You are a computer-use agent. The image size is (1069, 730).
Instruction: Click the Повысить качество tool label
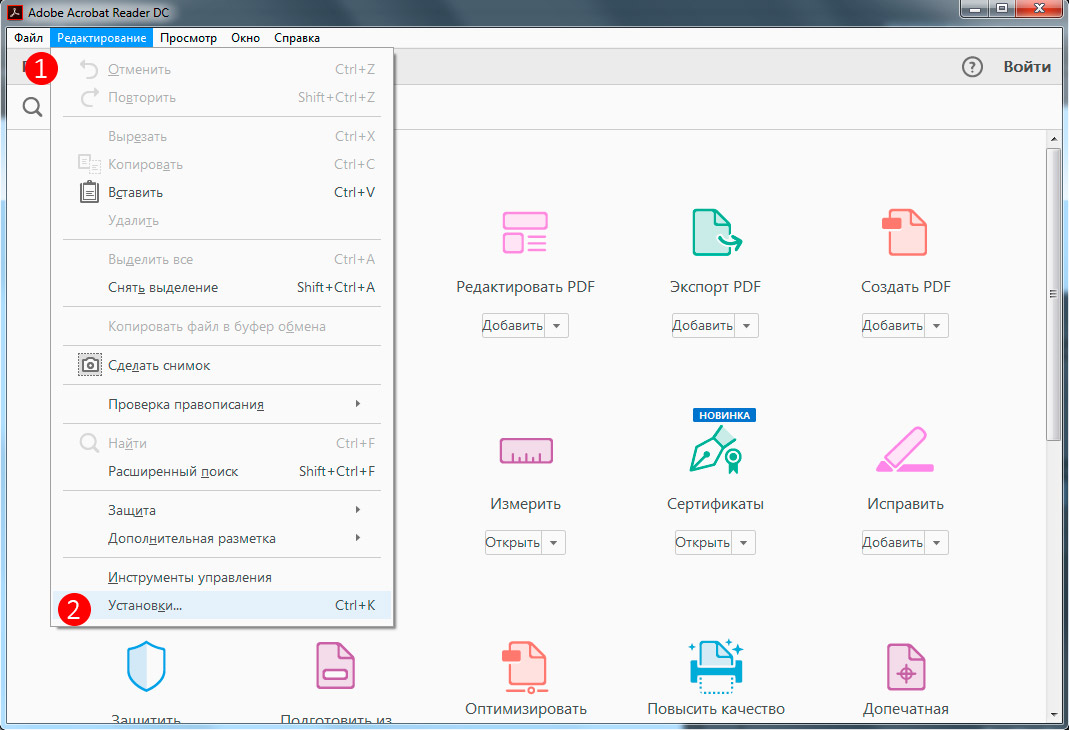716,709
